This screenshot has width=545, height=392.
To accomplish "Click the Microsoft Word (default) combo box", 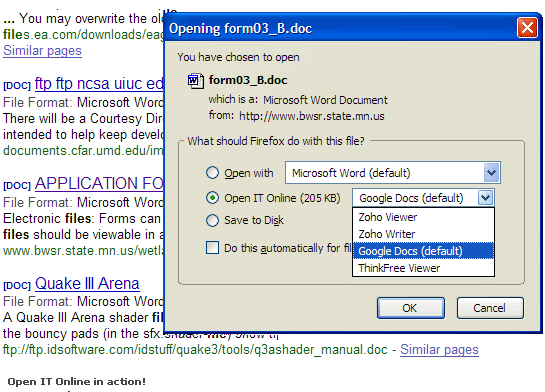I will pyautogui.click(x=393, y=172).
